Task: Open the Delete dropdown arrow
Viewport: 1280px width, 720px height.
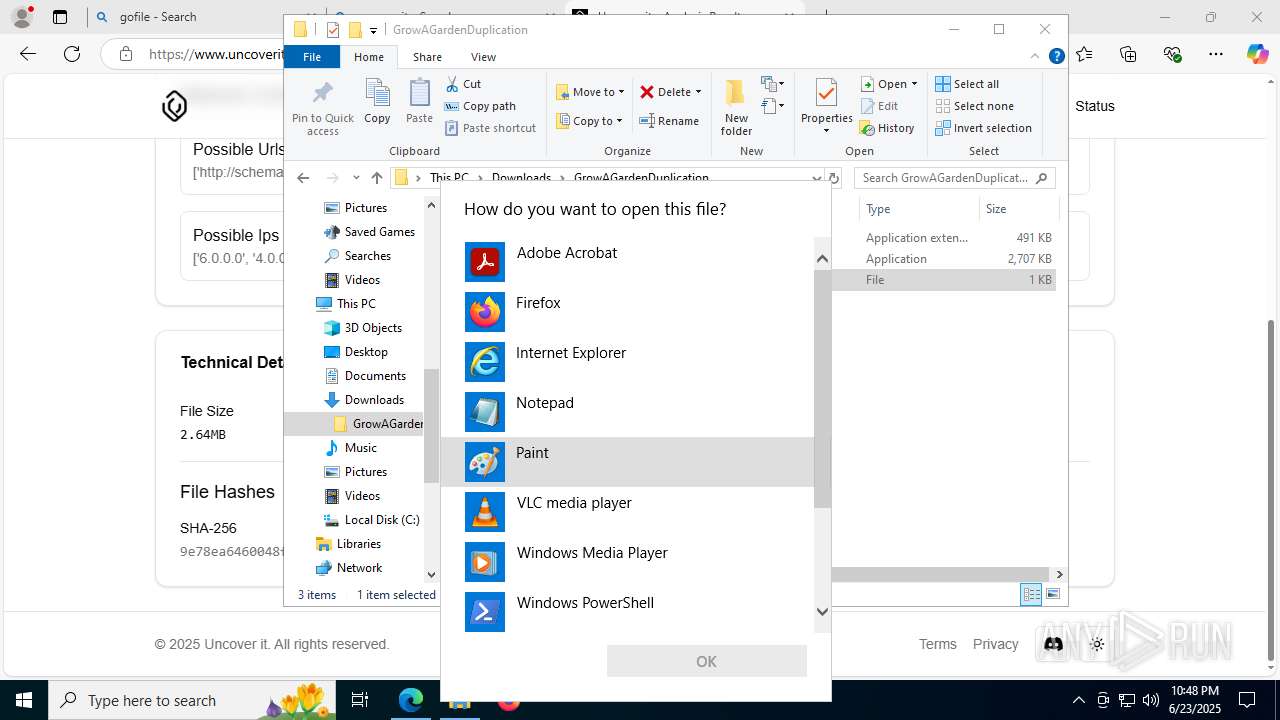Action: (698, 92)
